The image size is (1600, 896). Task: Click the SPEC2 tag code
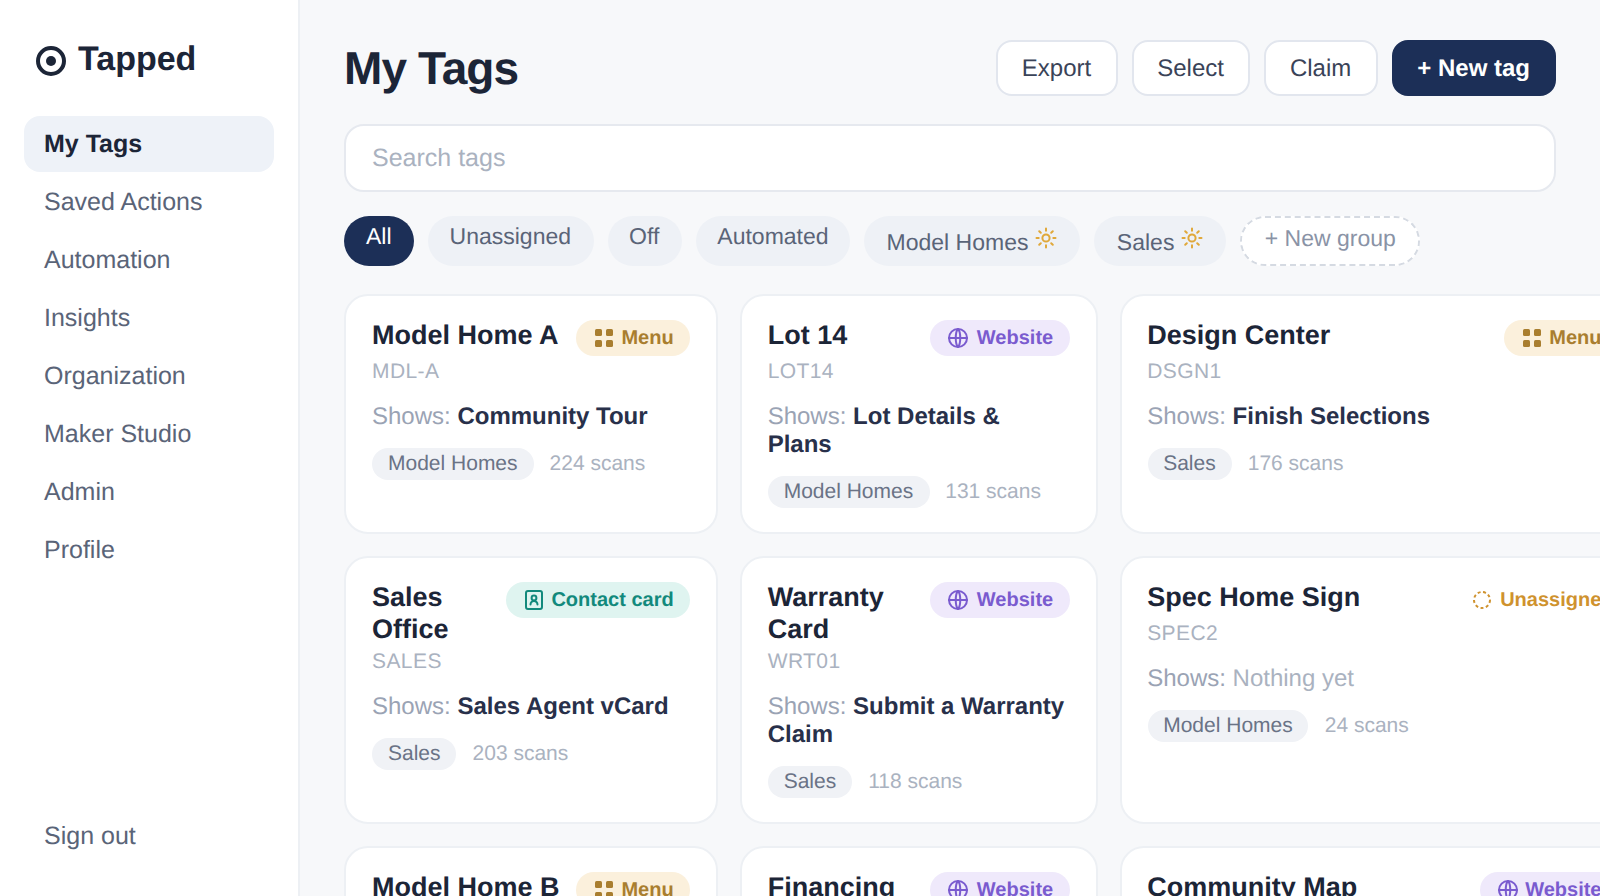1182,633
